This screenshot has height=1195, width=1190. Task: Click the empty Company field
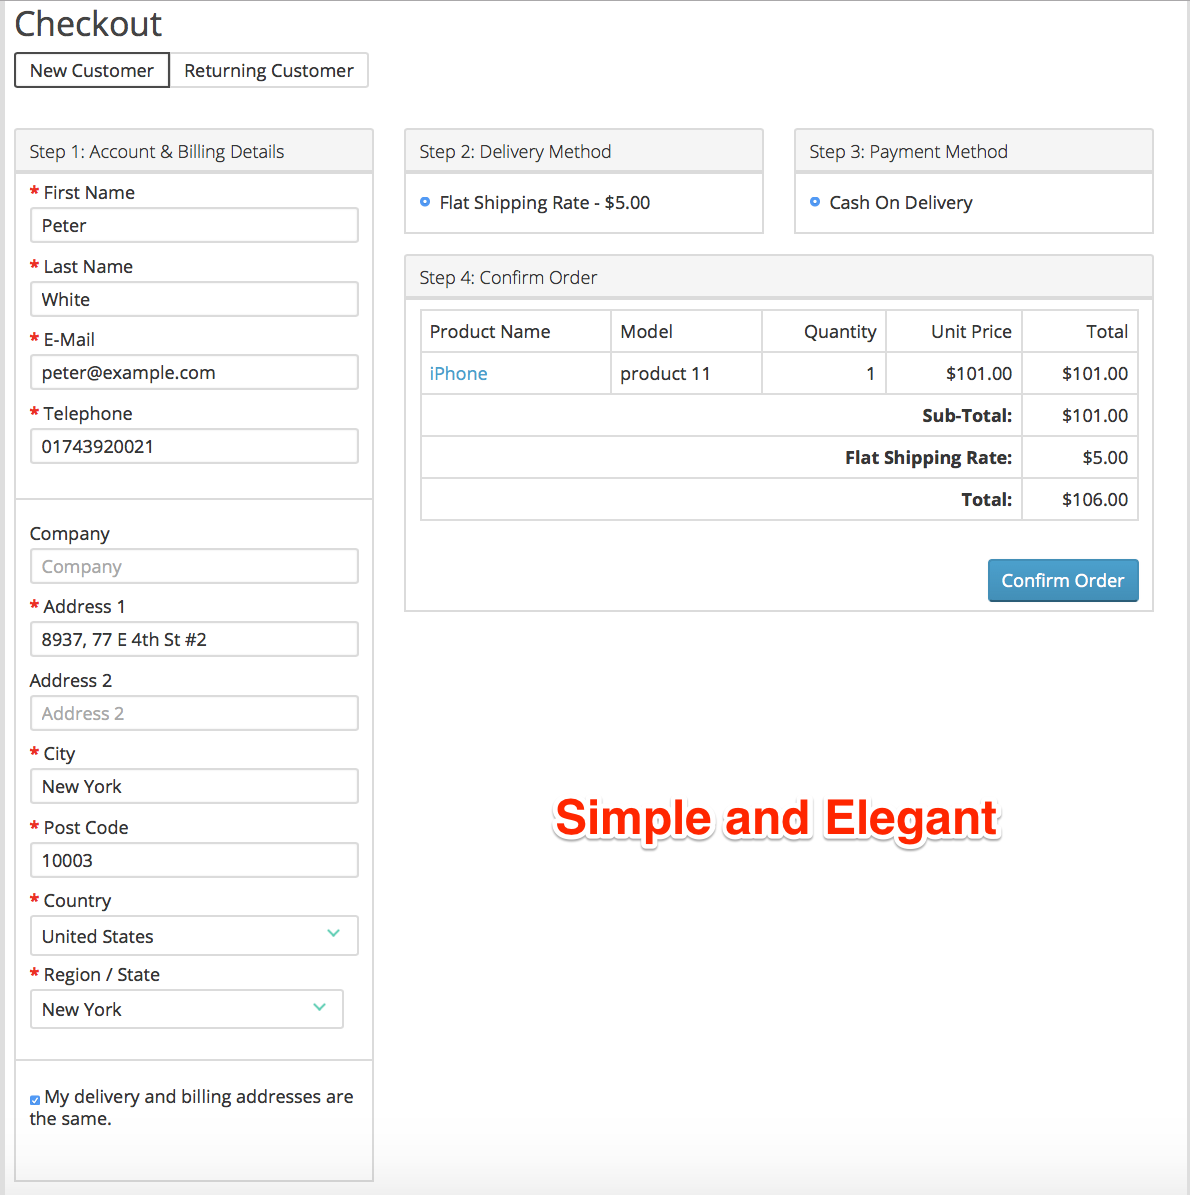[x=194, y=566]
